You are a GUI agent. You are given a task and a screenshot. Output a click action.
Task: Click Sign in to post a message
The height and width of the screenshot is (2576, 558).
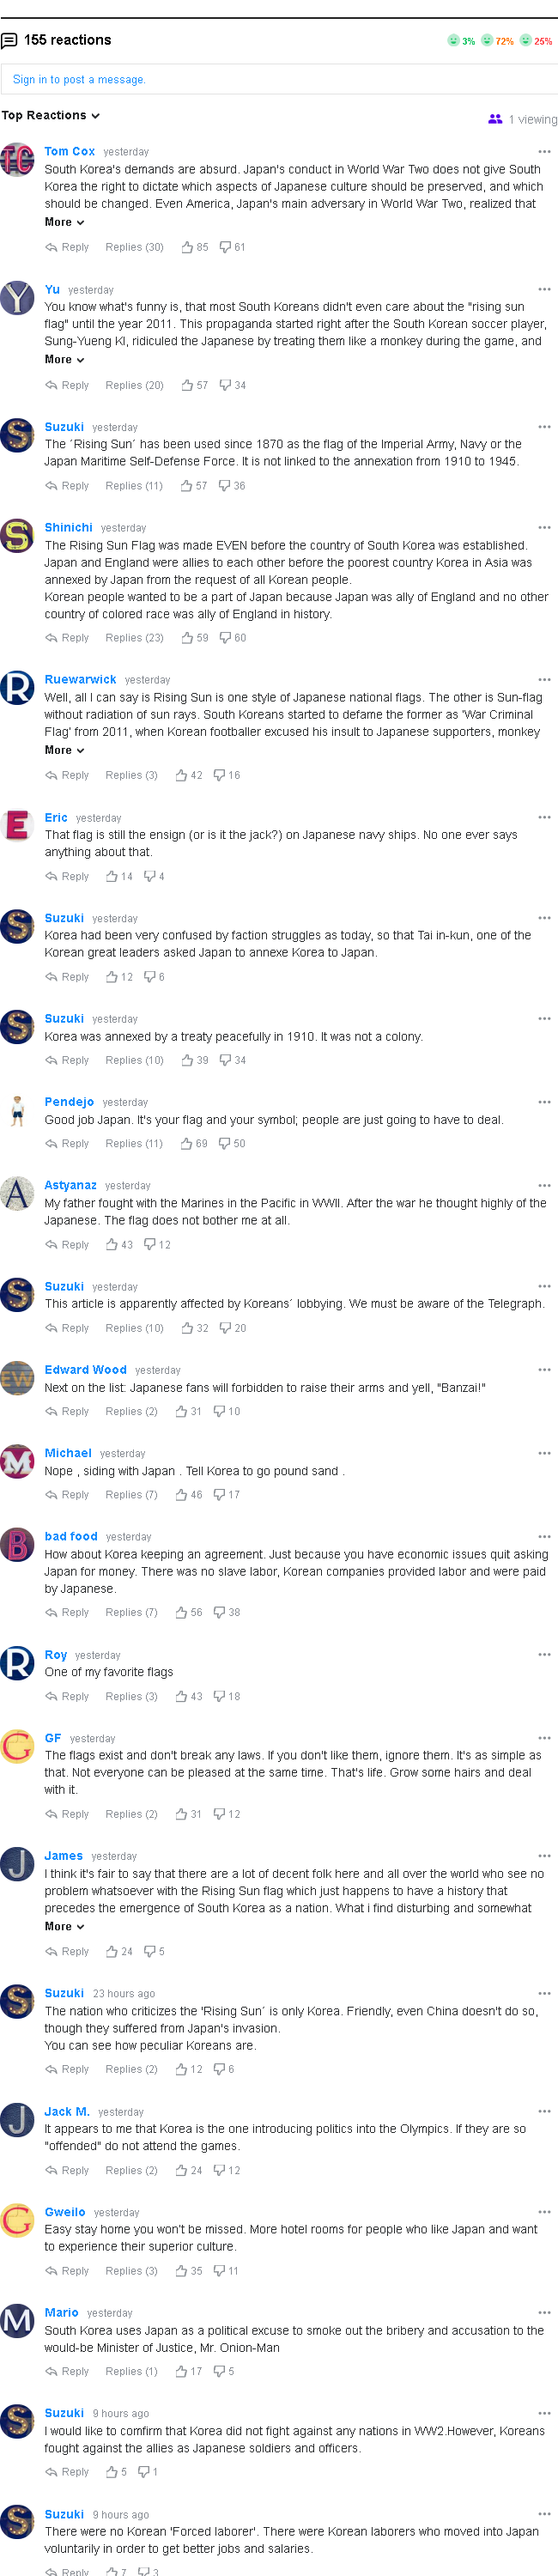tap(79, 80)
